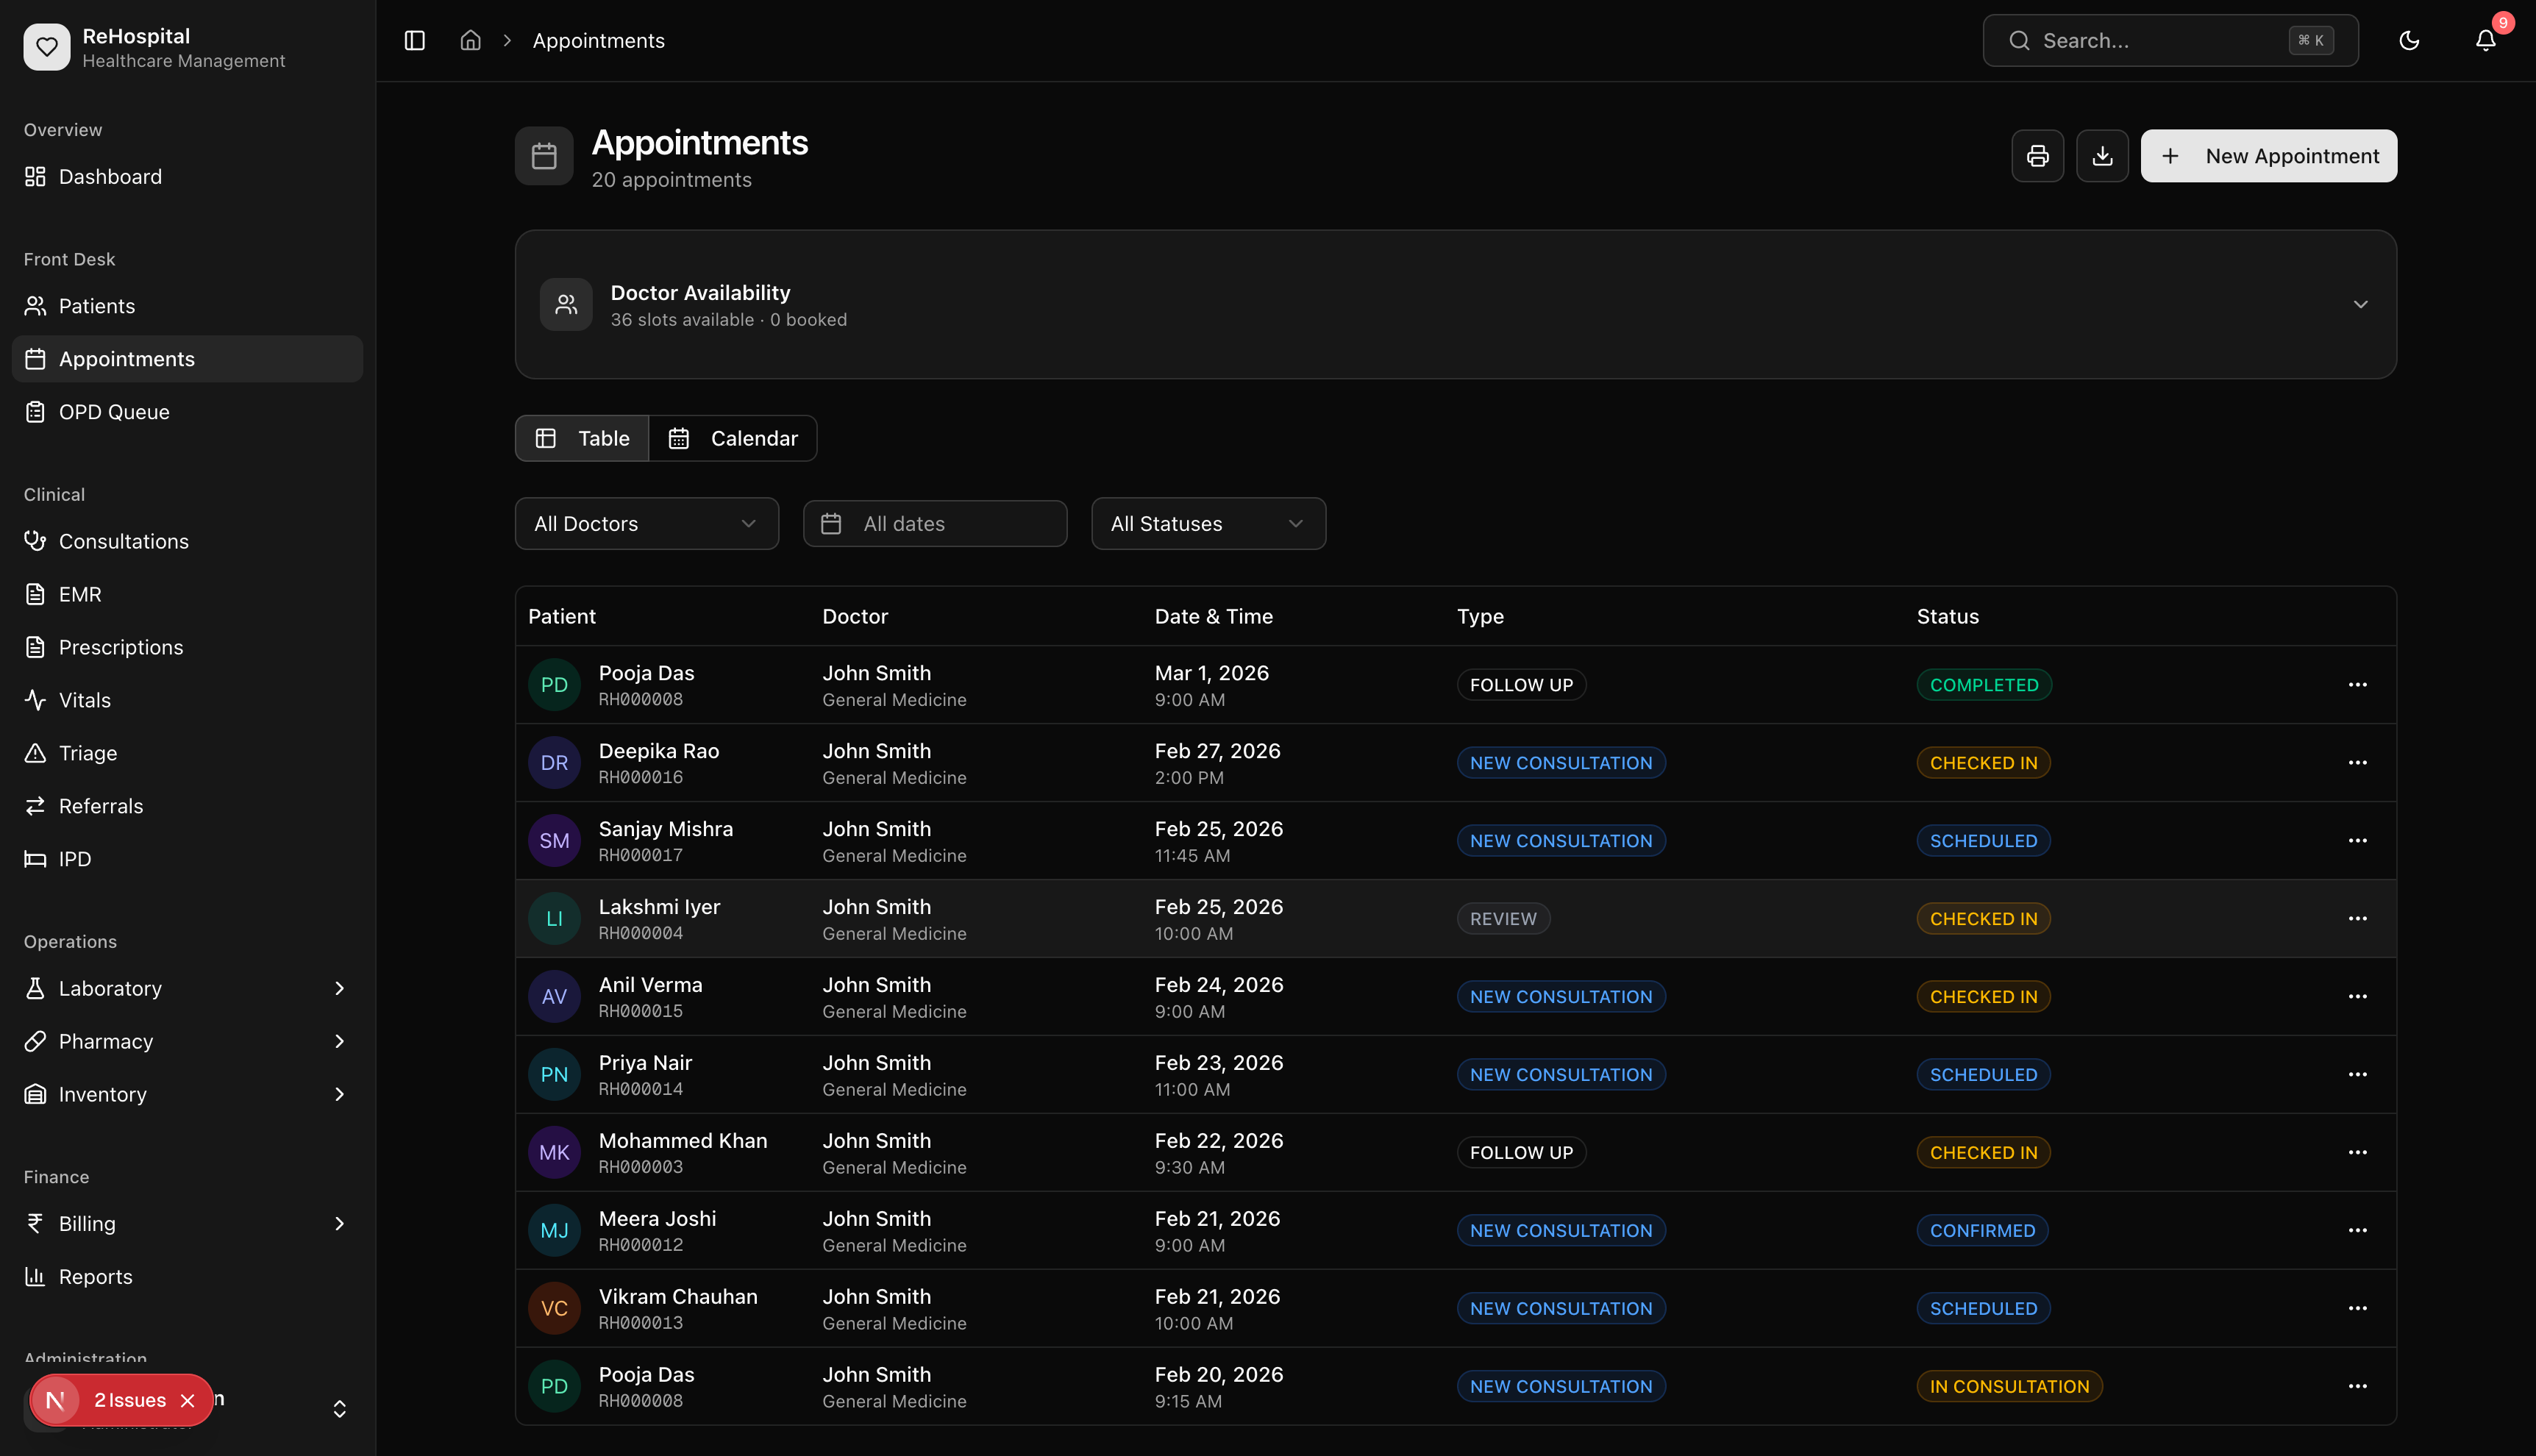Viewport: 2536px width, 1456px height.
Task: Switch to Table view
Action: click(583, 438)
